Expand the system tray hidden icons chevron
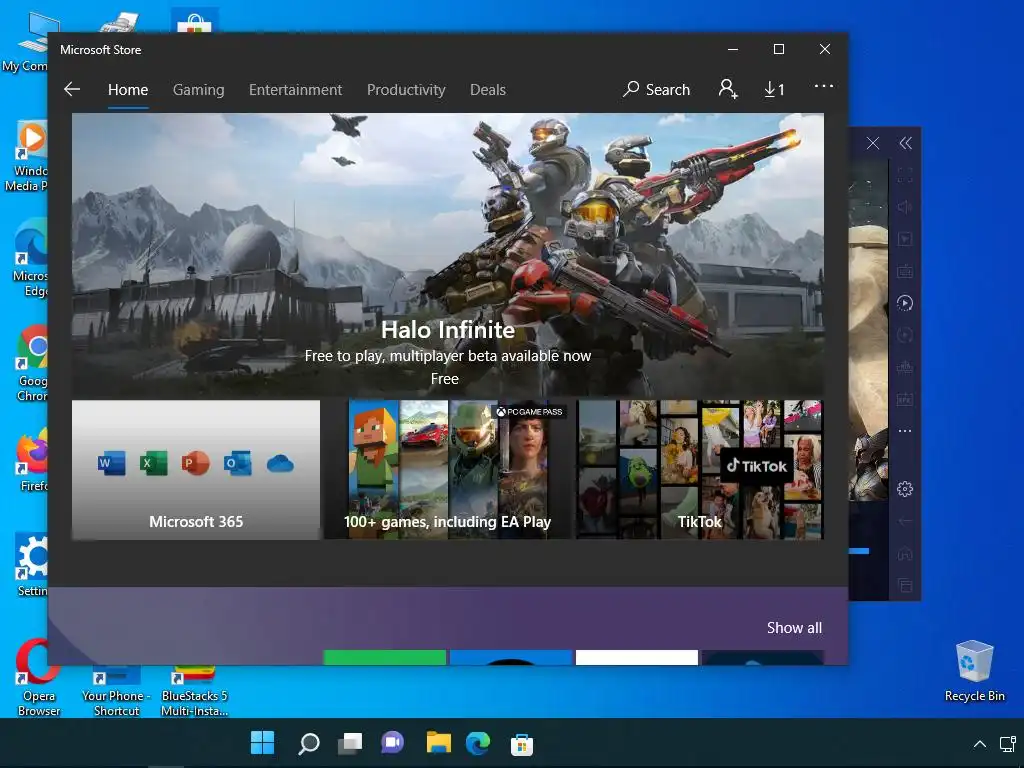Viewport: 1024px width, 768px height. coord(980,744)
